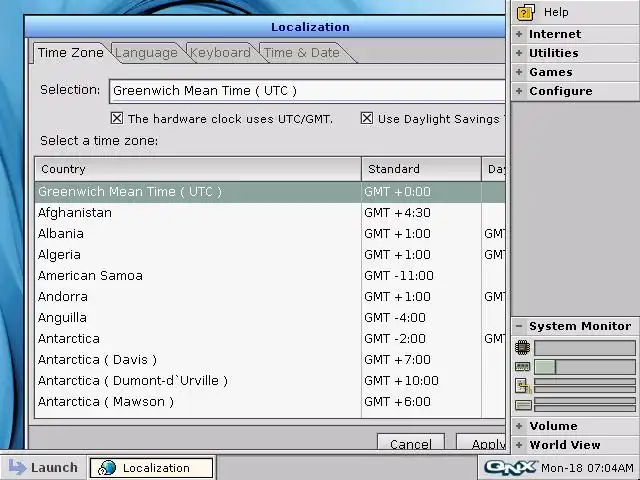This screenshot has height=480, width=640.
Task: Toggle Use Daylight Savings checkbox
Action: pyautogui.click(x=367, y=118)
